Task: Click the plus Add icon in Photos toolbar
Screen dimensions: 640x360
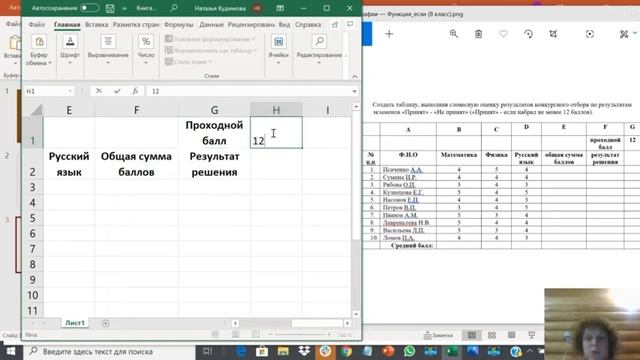Action: (389, 34)
